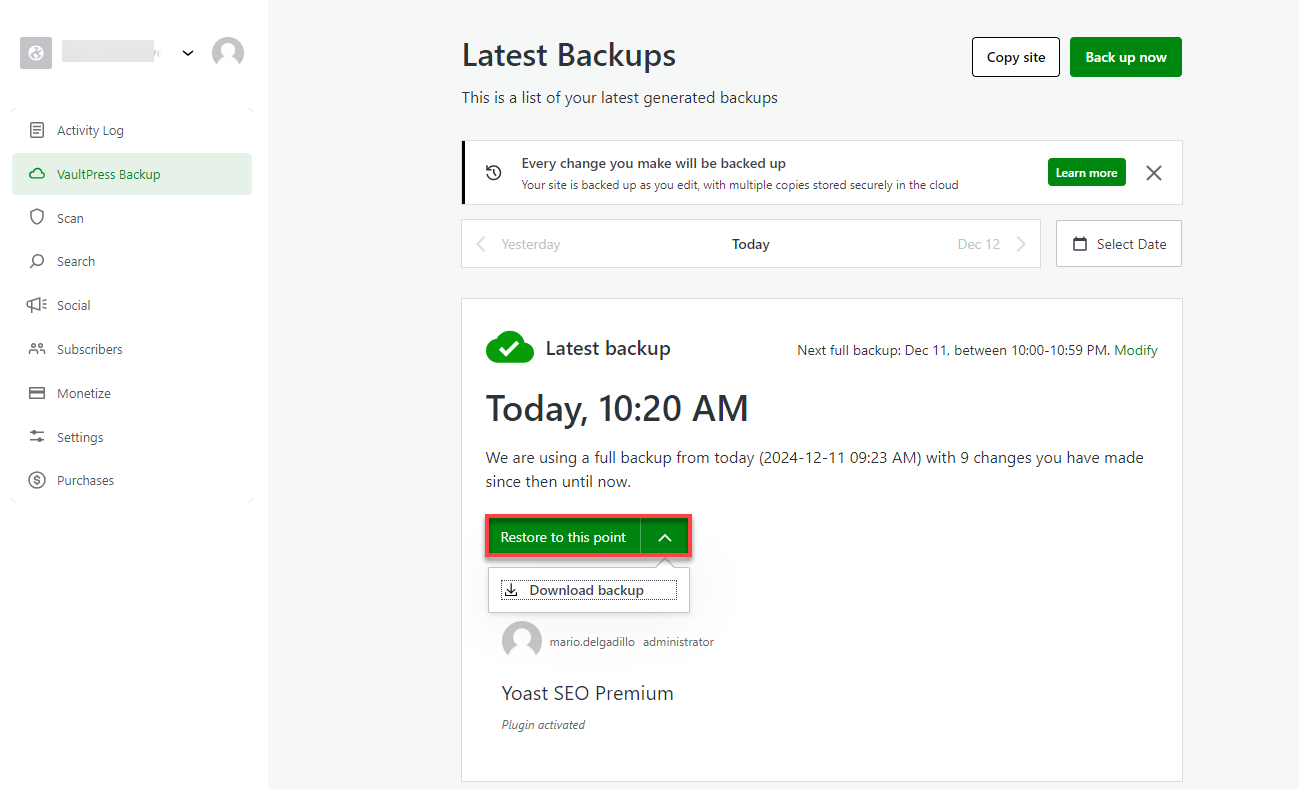Click the download icon next to Download backup
The width and height of the screenshot is (1299, 789).
[x=511, y=589]
